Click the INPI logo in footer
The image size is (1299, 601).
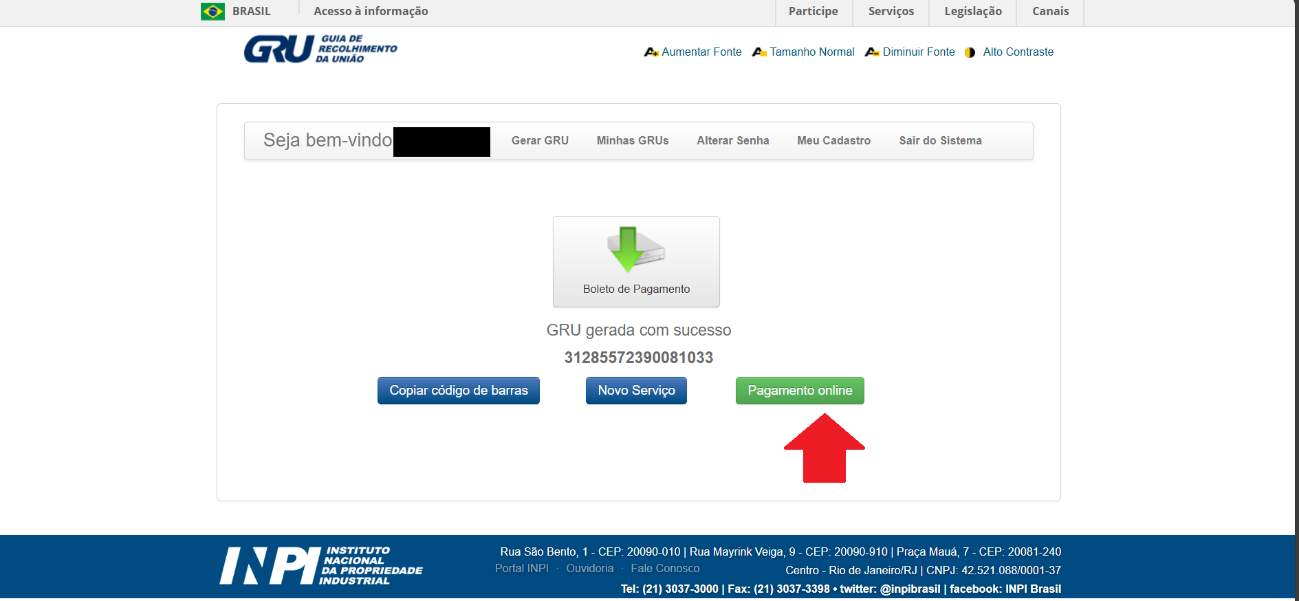(x=321, y=565)
